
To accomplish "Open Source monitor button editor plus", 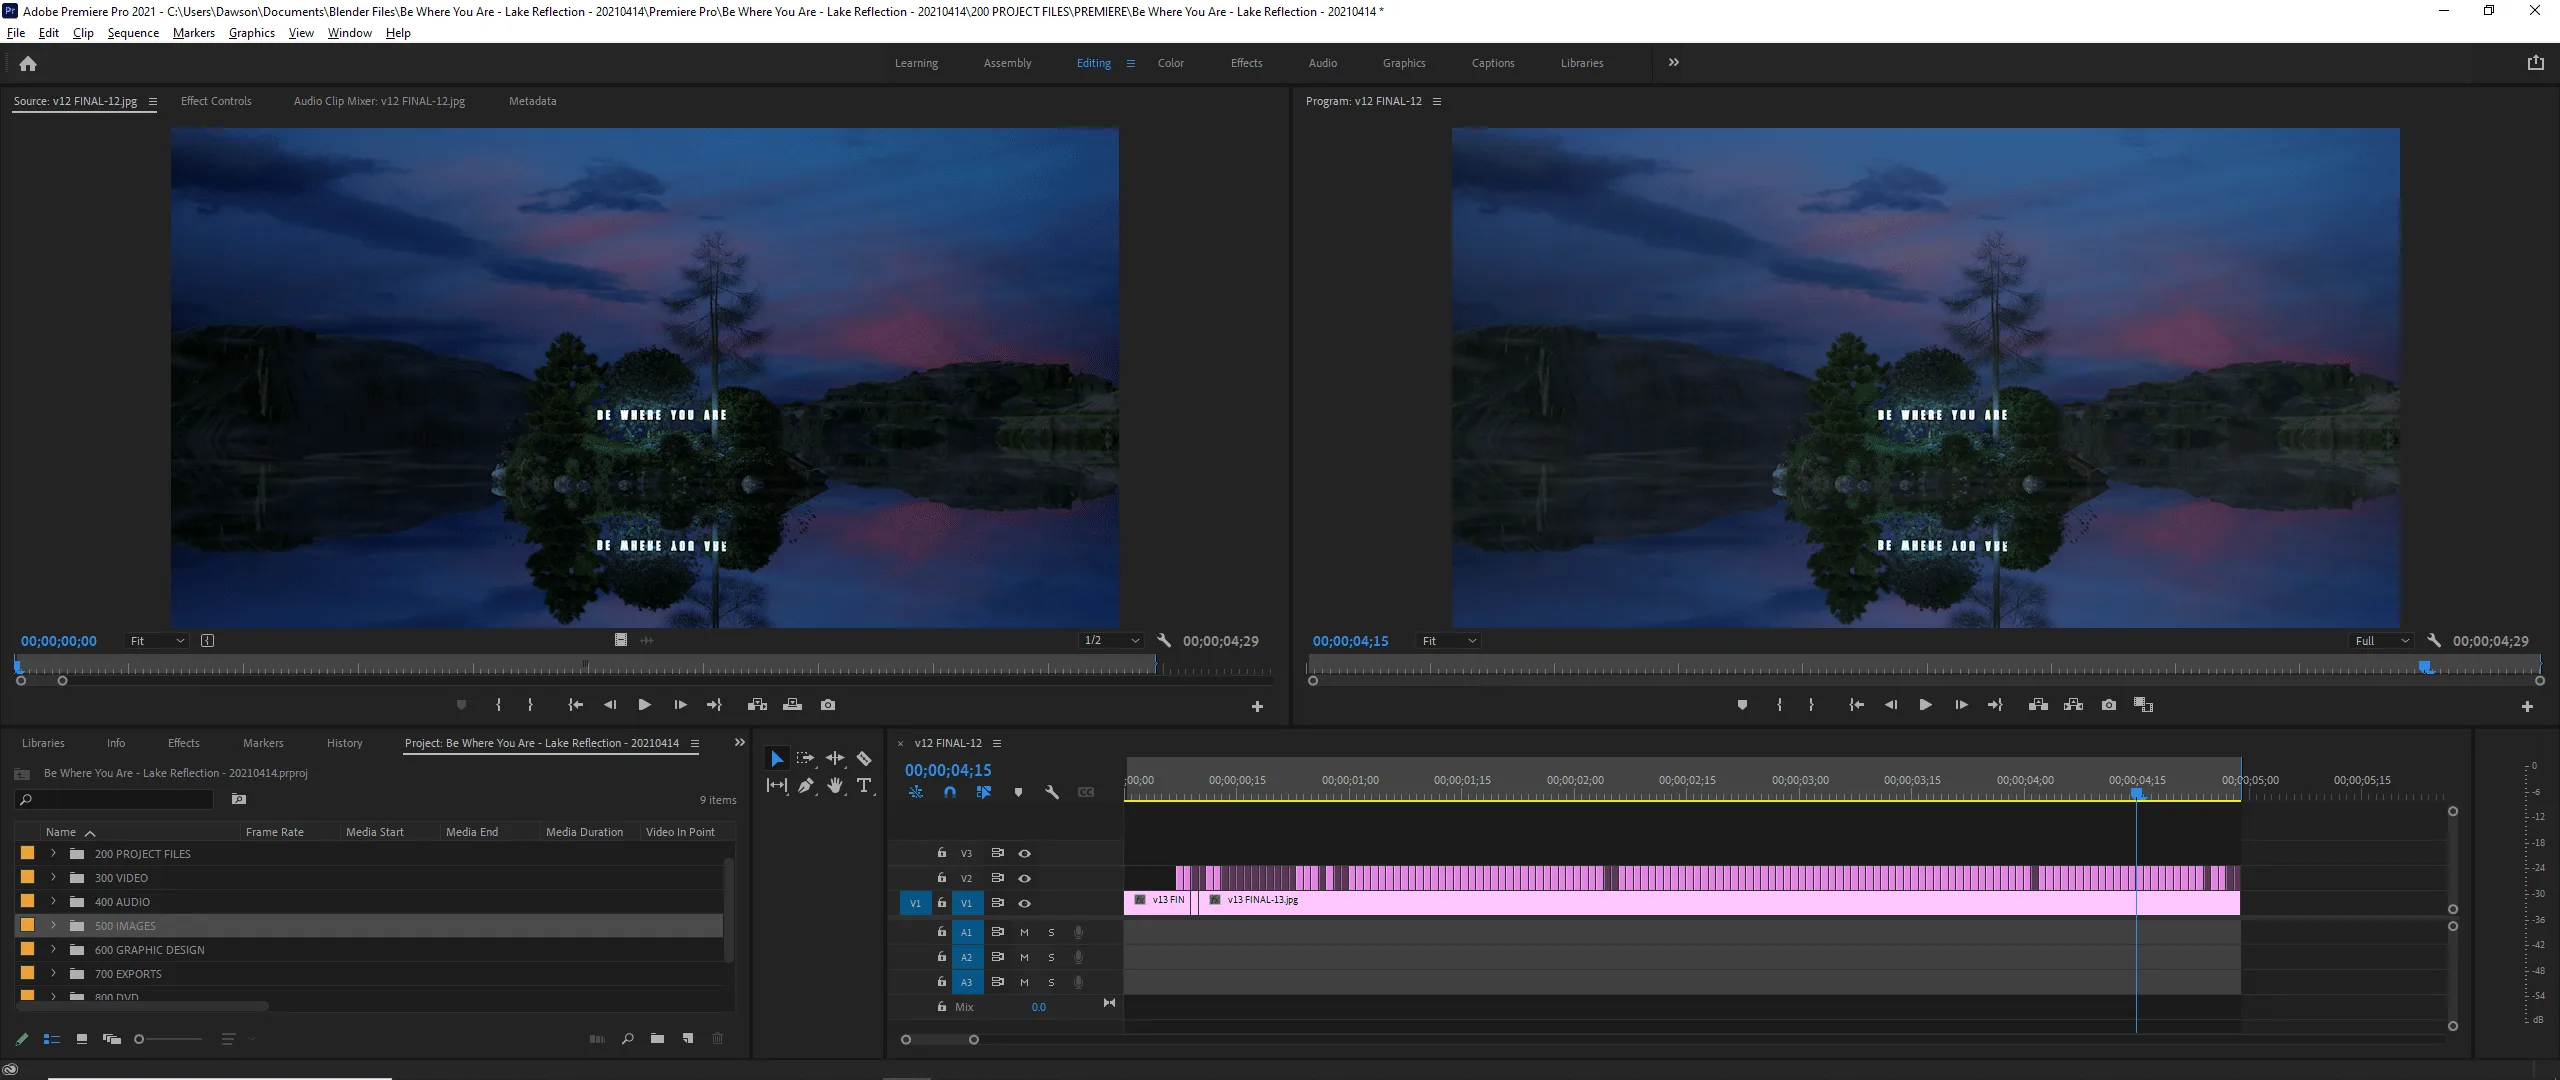I will coord(1257,707).
